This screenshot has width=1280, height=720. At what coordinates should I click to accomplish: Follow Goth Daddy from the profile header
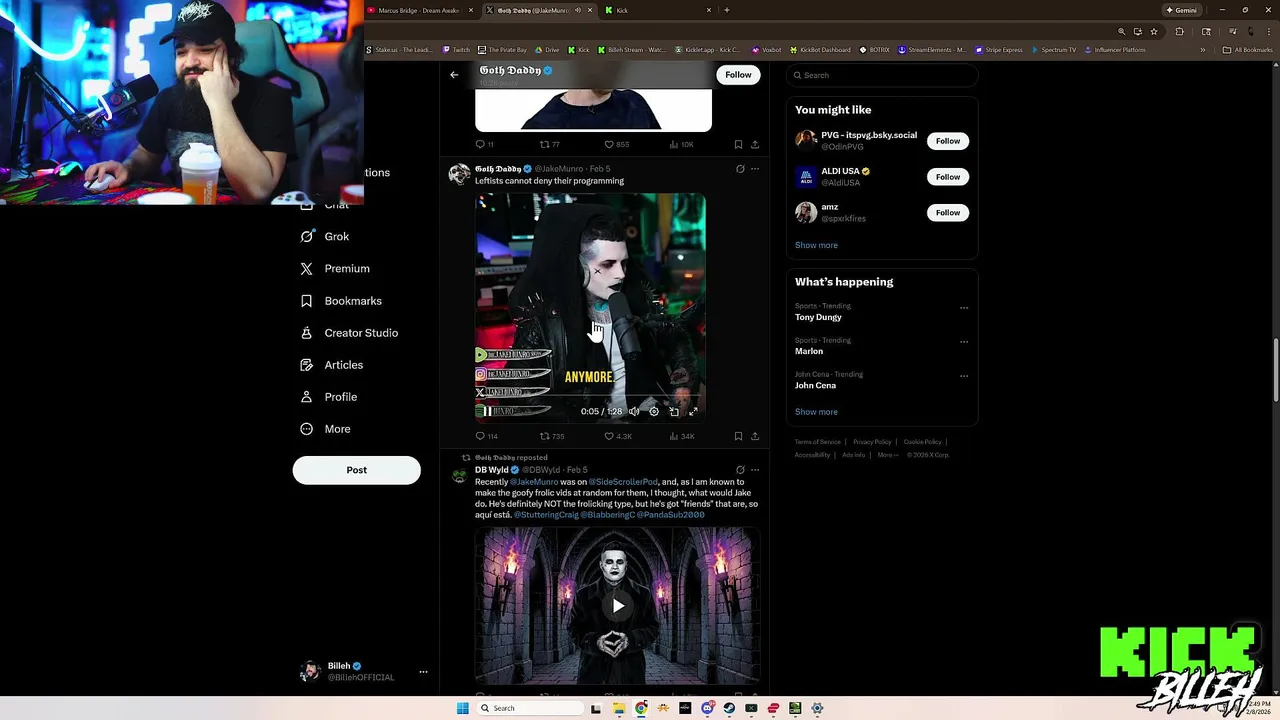coord(738,75)
